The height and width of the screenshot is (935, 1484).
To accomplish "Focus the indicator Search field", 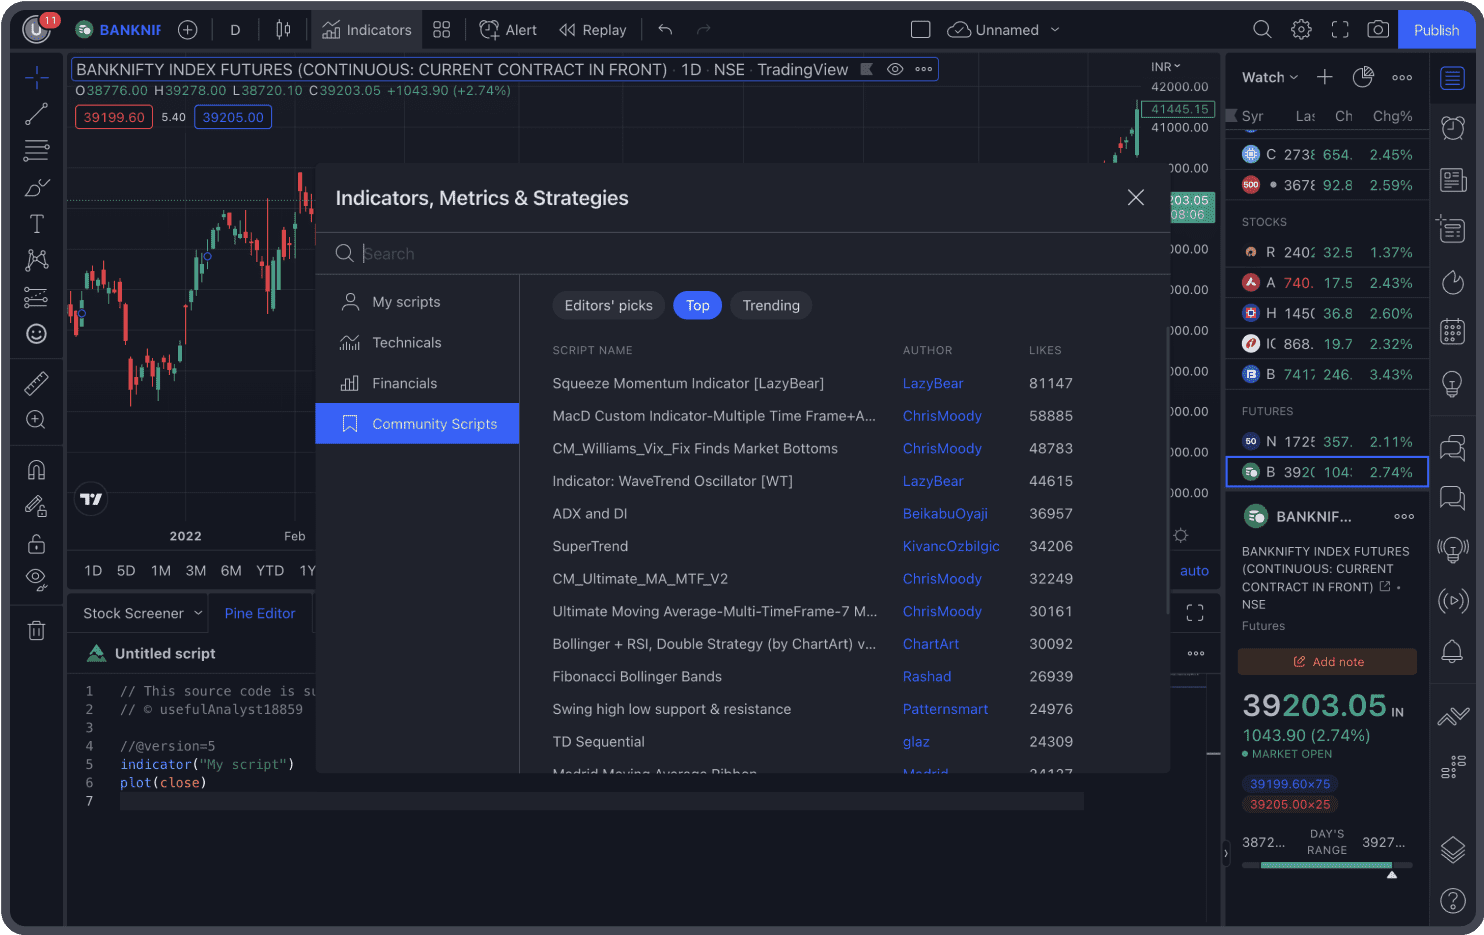I will [x=742, y=254].
